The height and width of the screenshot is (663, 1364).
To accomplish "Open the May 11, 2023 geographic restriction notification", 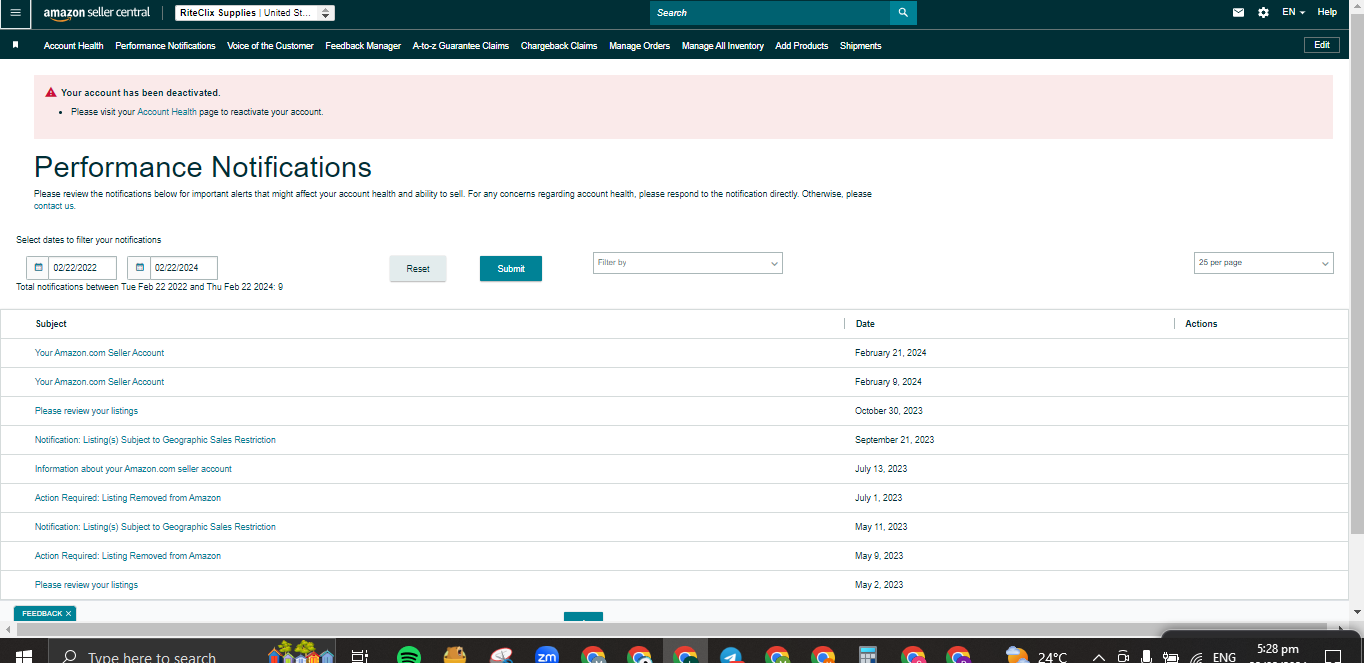I will click(x=155, y=527).
